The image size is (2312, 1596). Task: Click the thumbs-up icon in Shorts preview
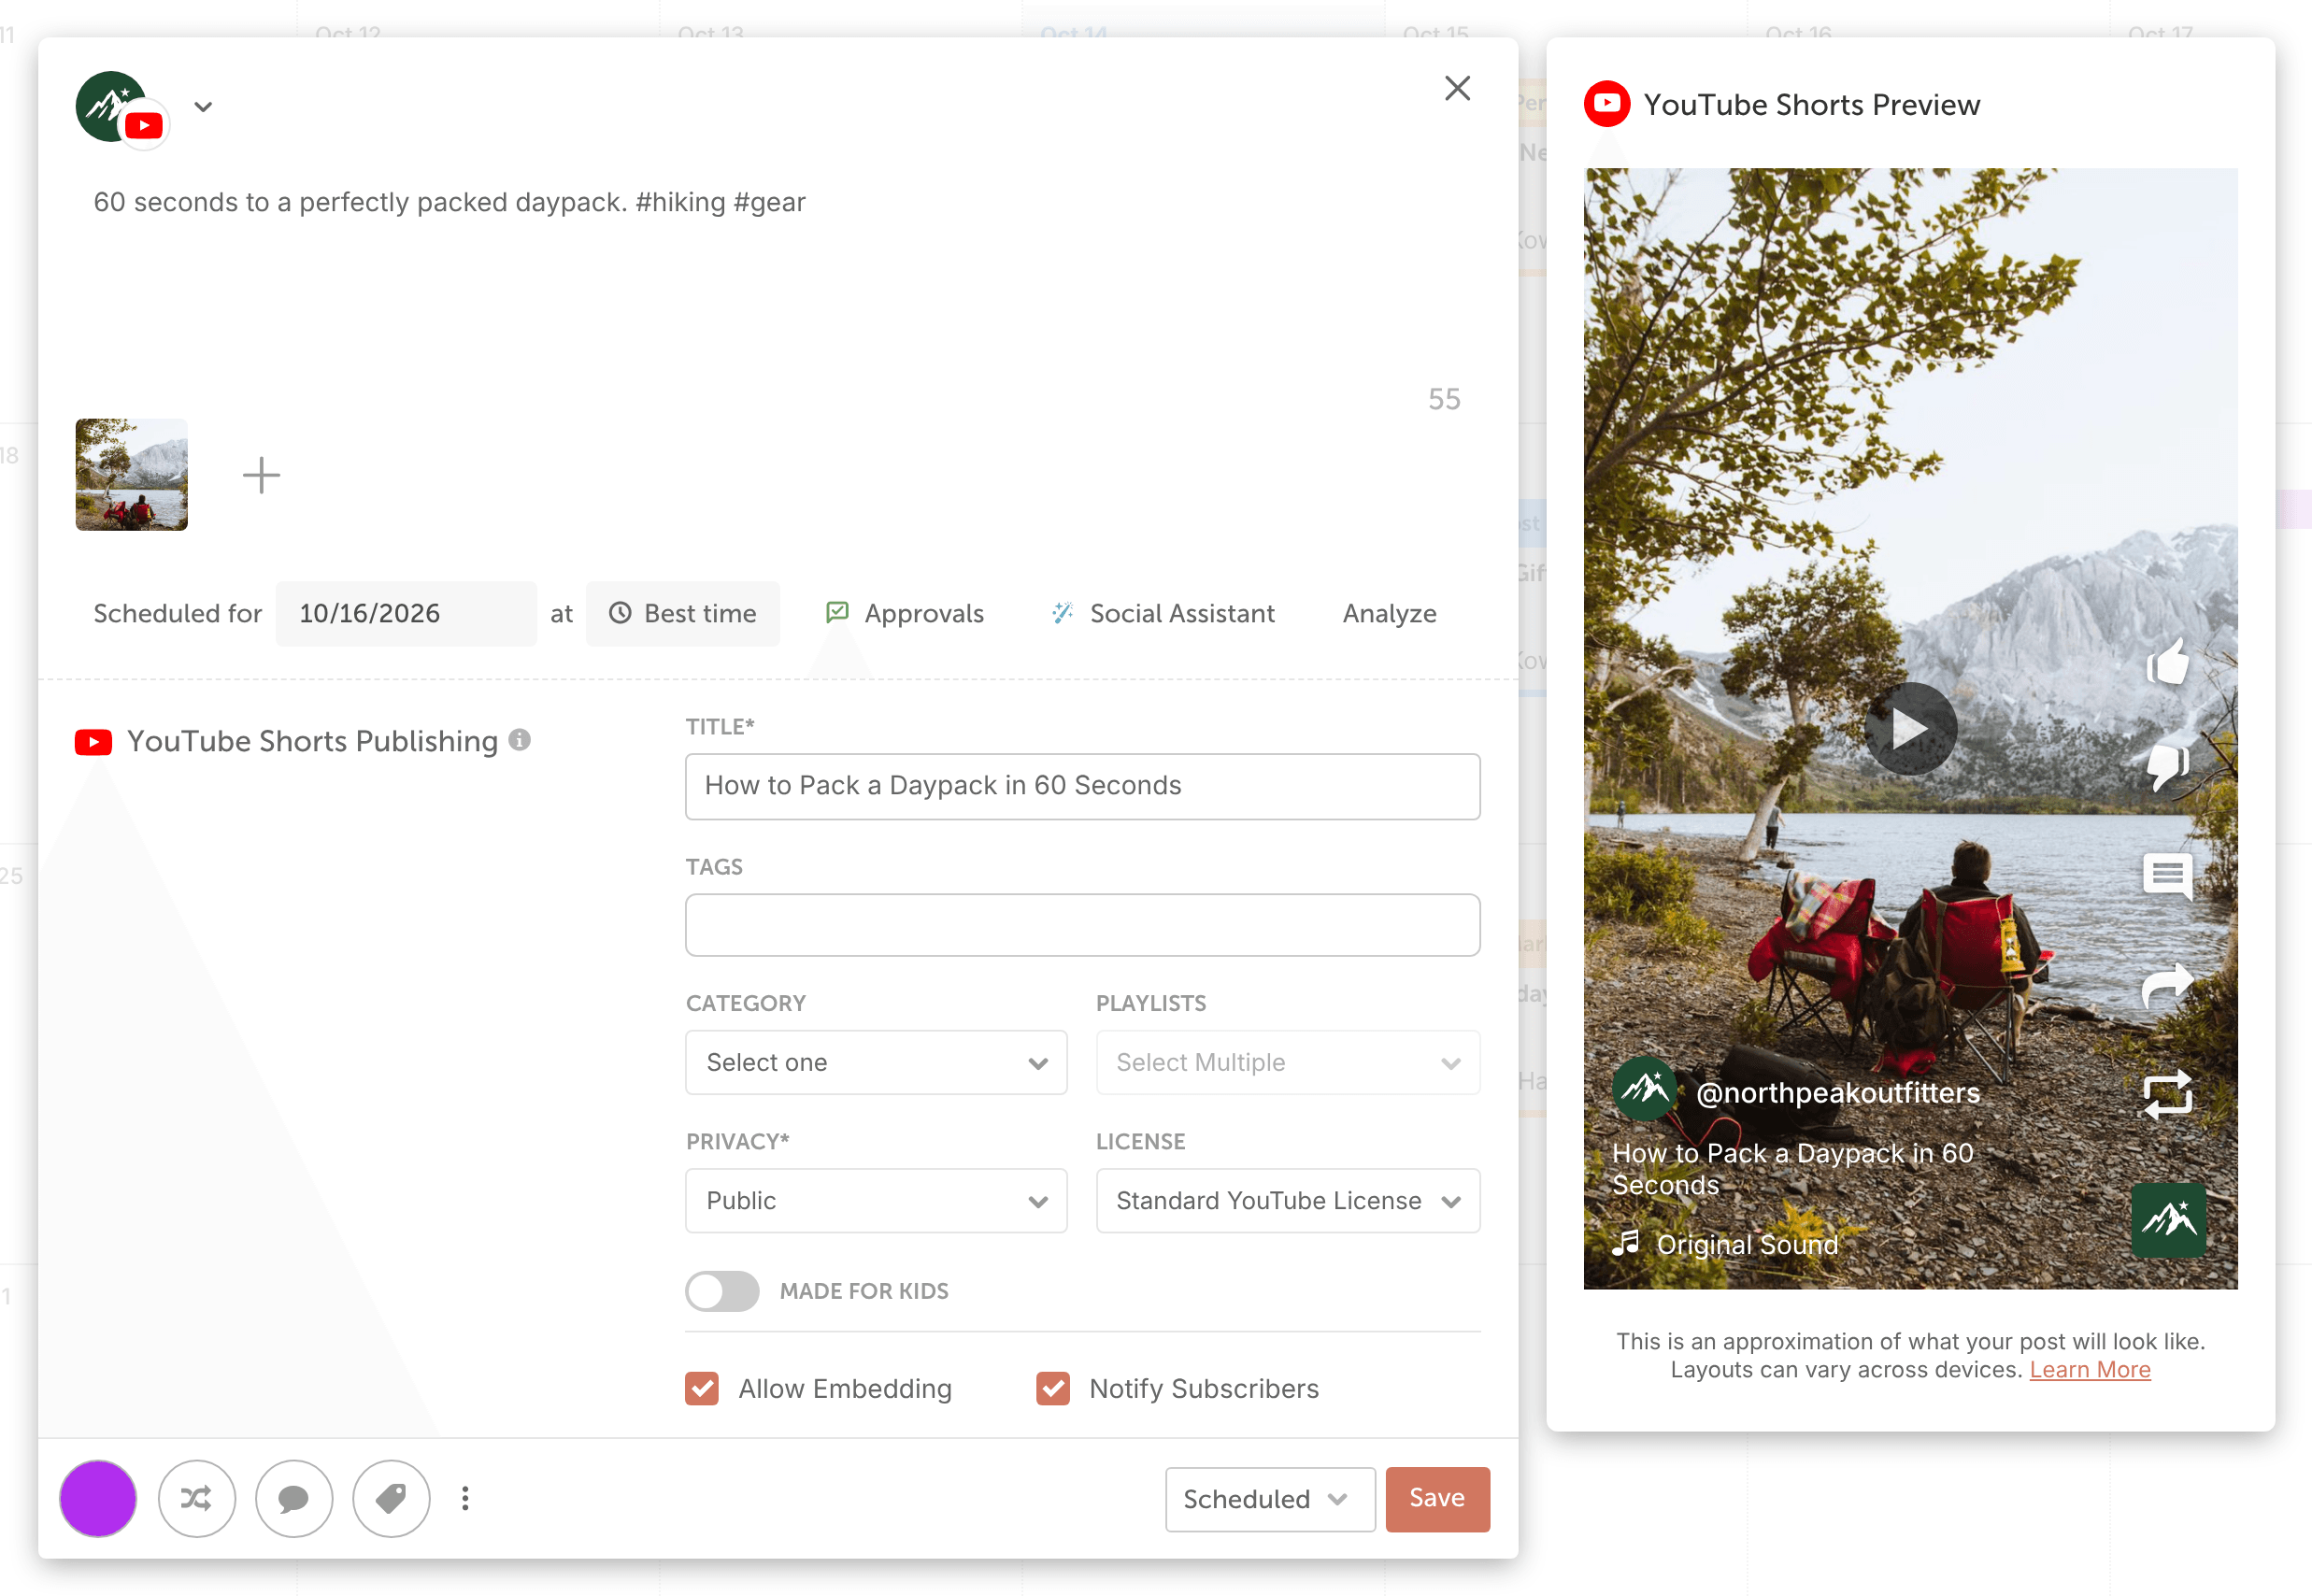point(2167,661)
